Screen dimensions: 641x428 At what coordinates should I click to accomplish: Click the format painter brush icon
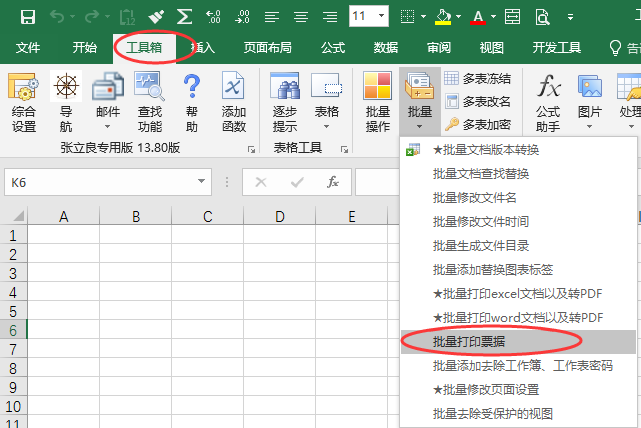click(x=156, y=17)
